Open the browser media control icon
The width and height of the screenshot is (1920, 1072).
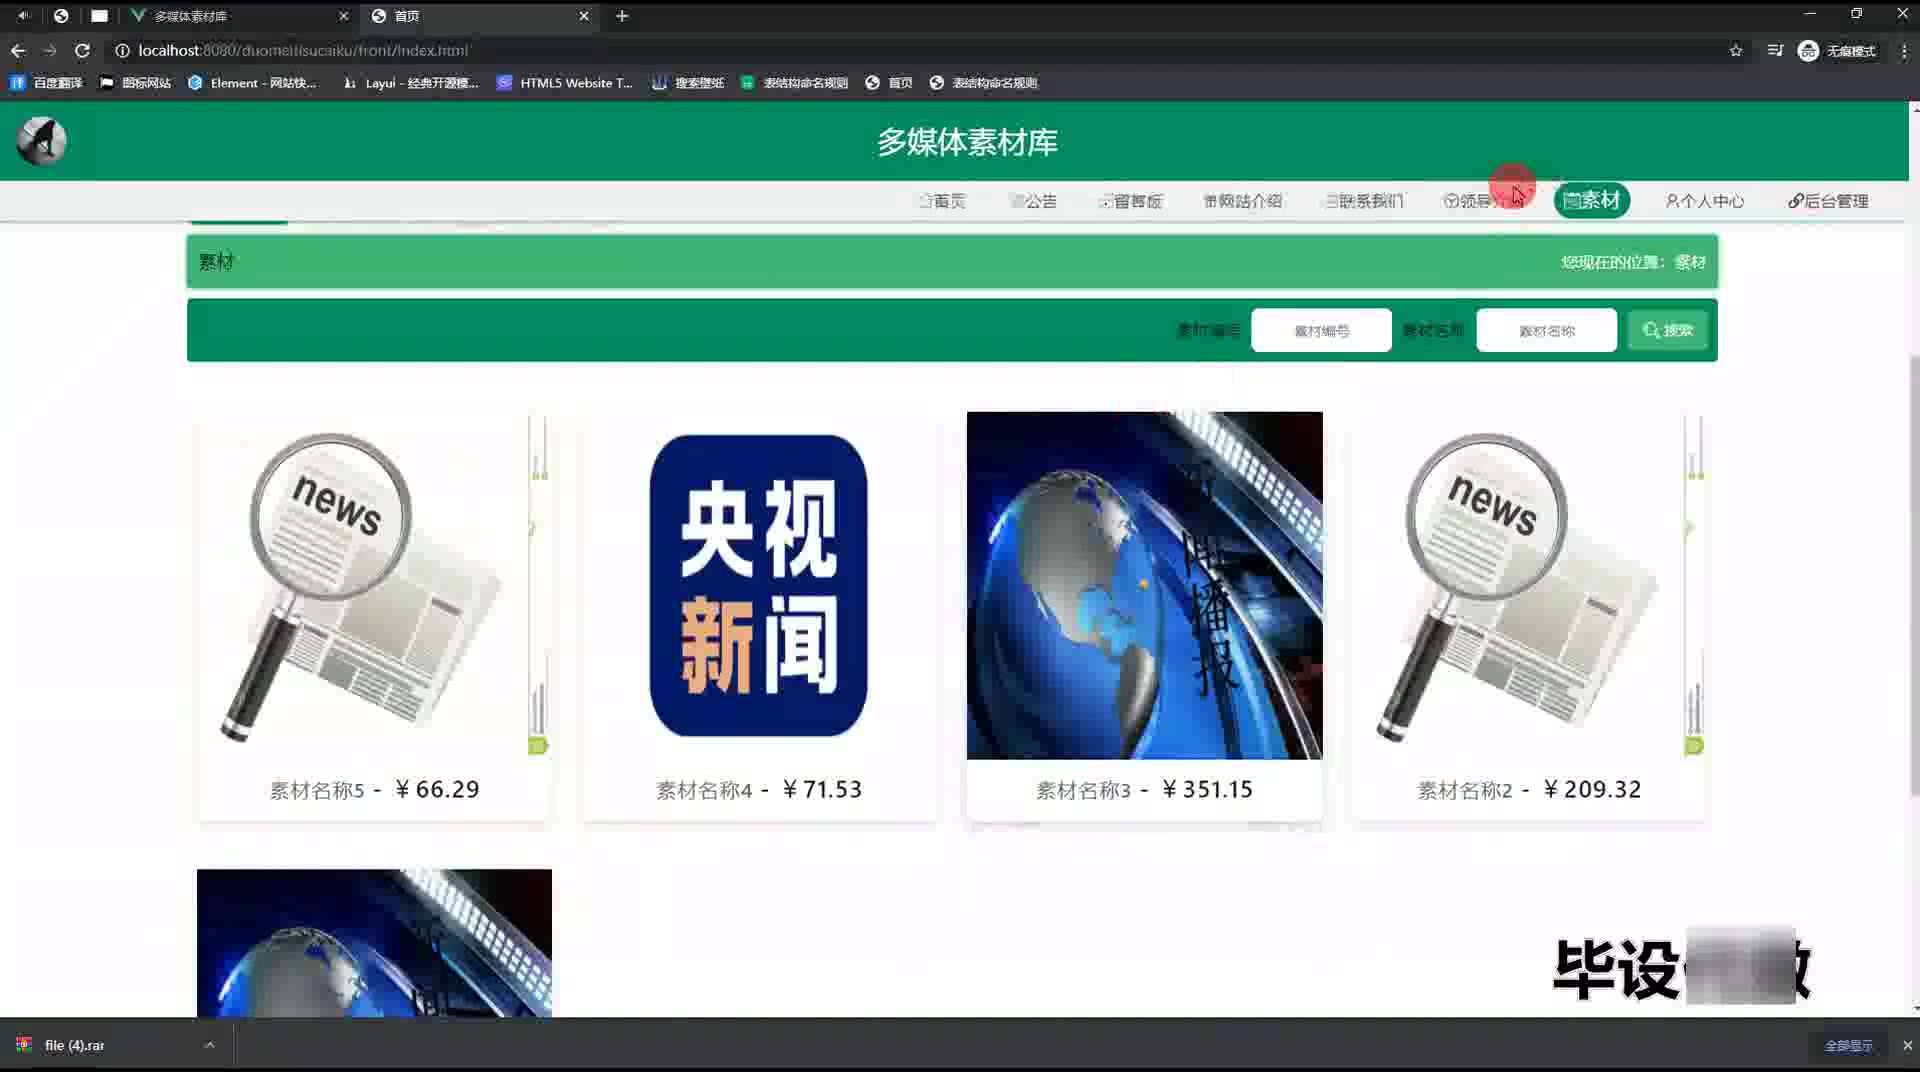coord(1775,50)
